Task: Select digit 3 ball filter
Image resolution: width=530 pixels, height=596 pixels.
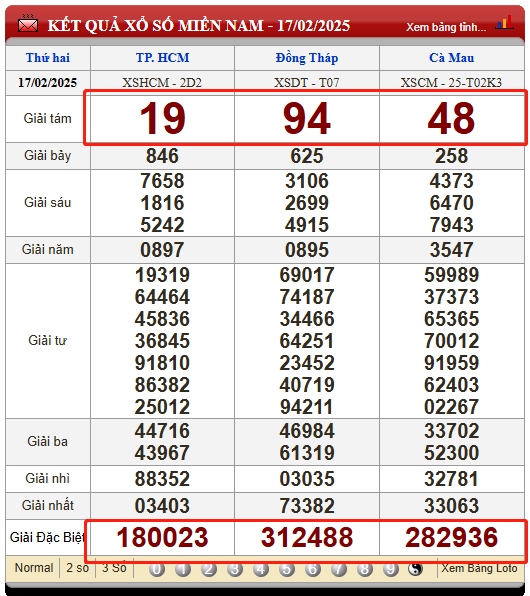Action: click(x=235, y=569)
